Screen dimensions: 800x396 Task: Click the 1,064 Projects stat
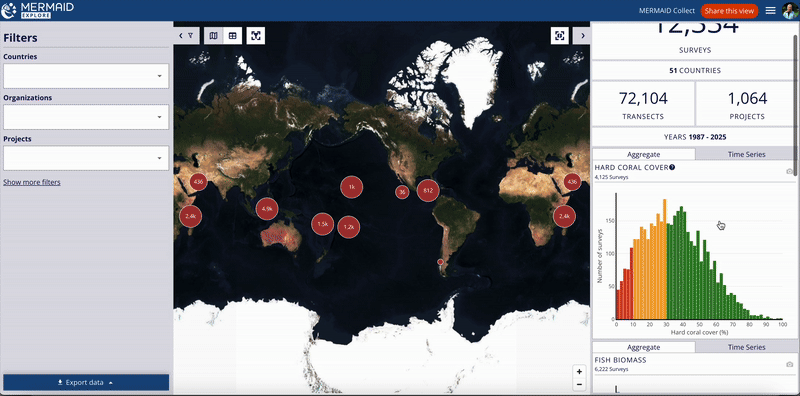(746, 104)
